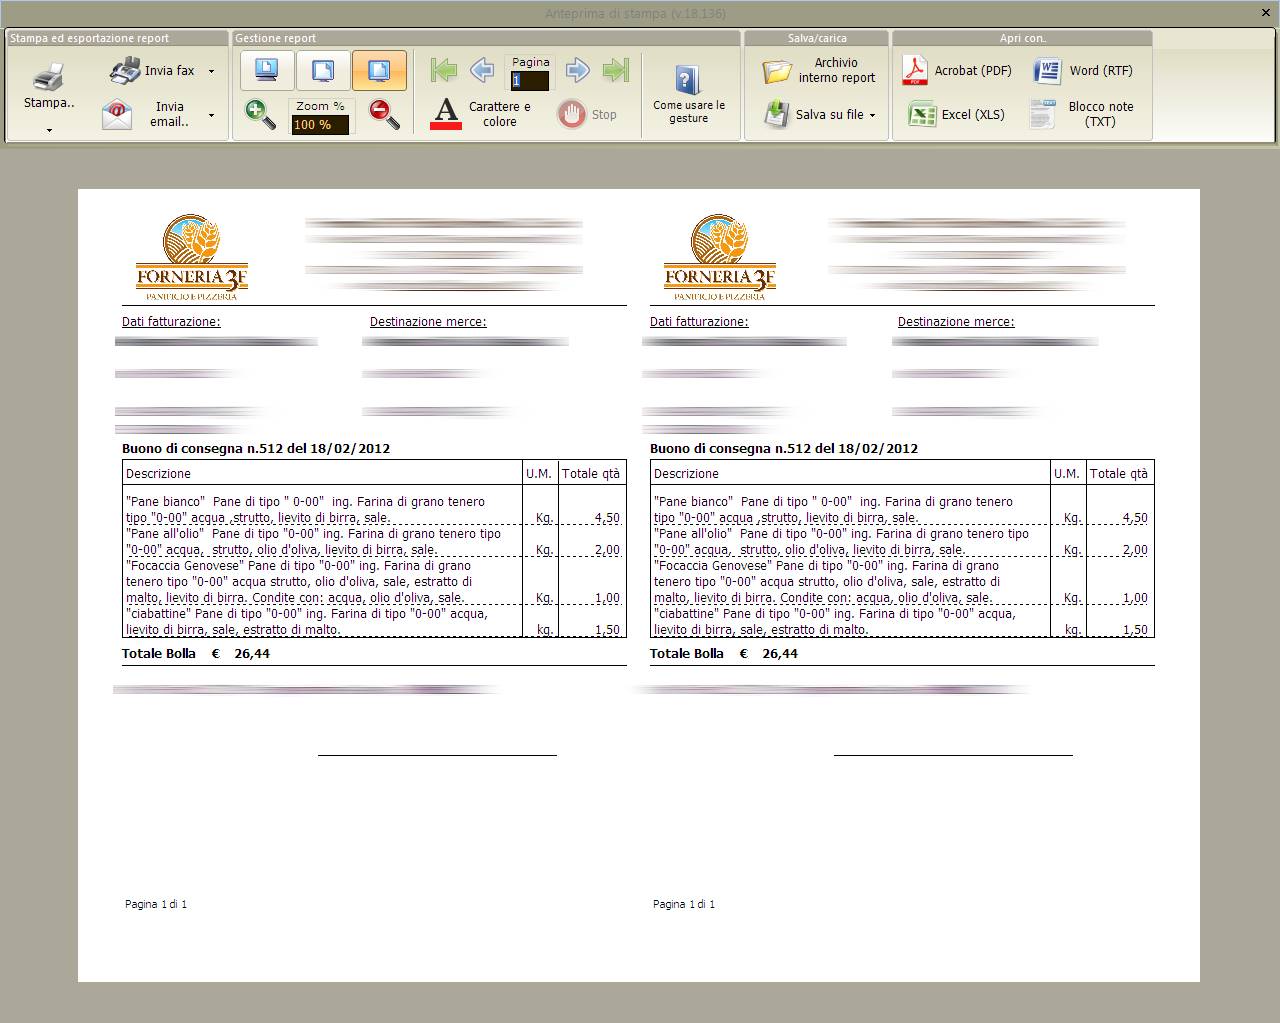Click the right quantity value 2,00
The width and height of the screenshot is (1280, 1023).
coord(1135,550)
